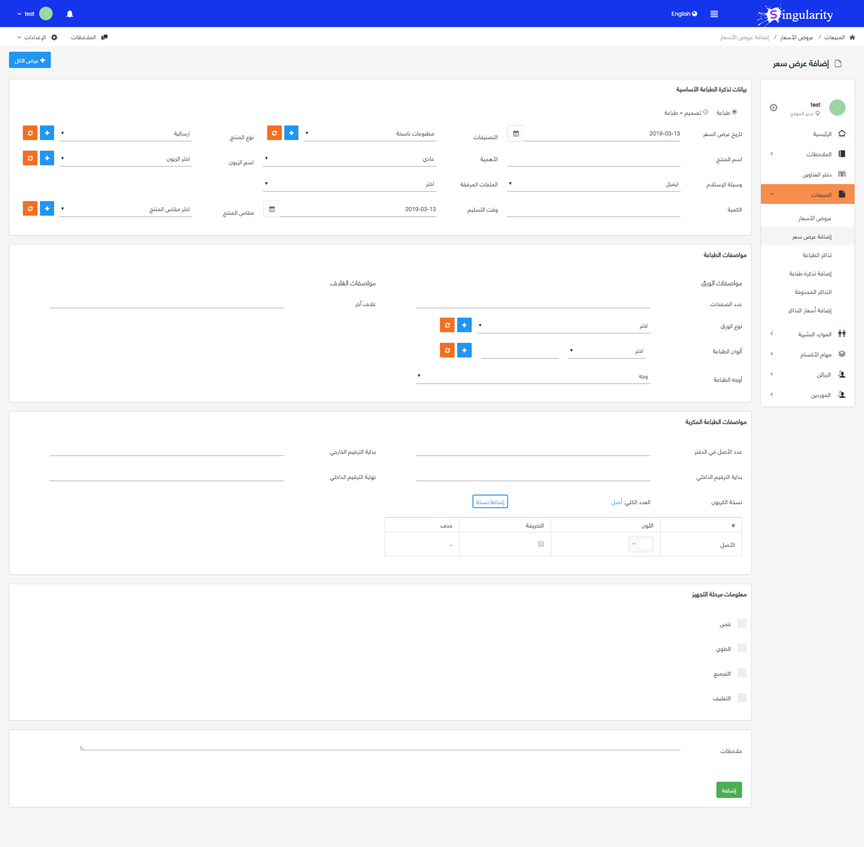864x847 pixels.
Task: Select the طباعة radio button
Action: 735,113
